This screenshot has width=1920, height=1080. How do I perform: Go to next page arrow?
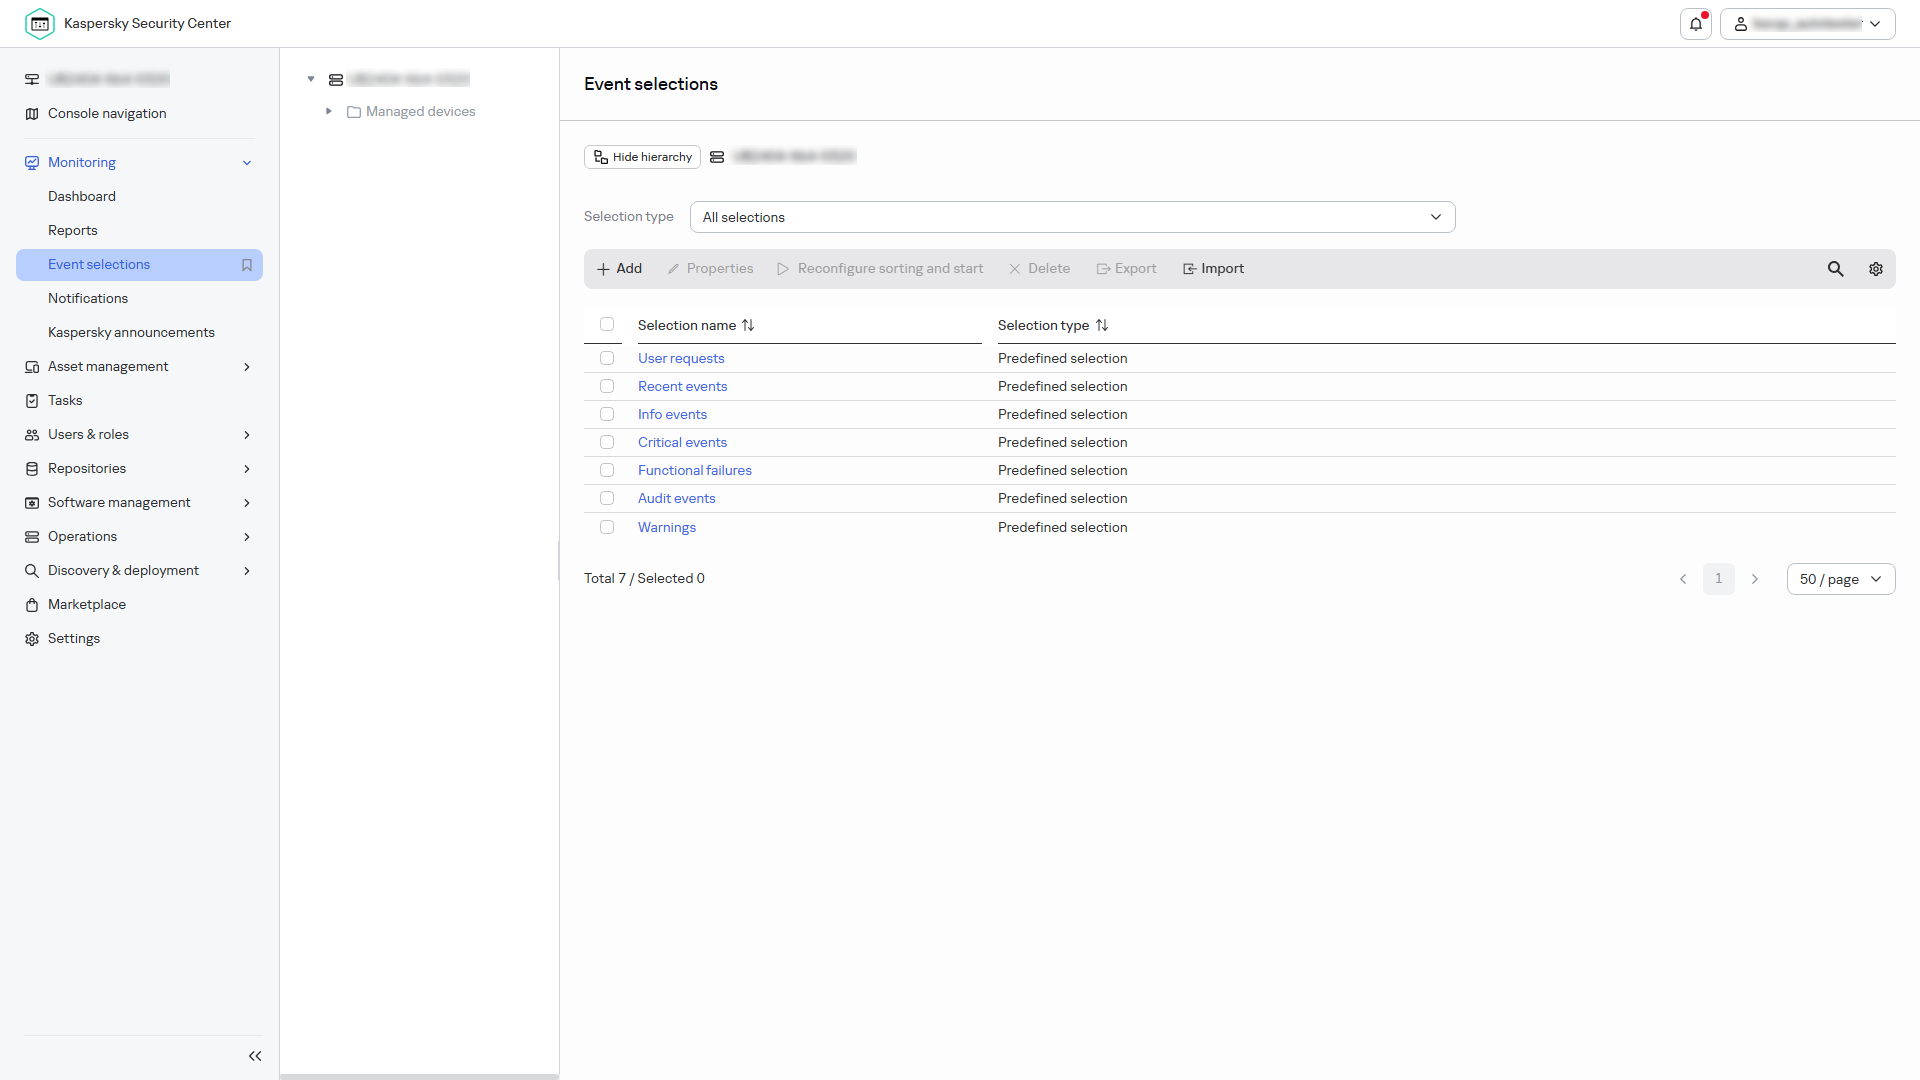click(1754, 579)
